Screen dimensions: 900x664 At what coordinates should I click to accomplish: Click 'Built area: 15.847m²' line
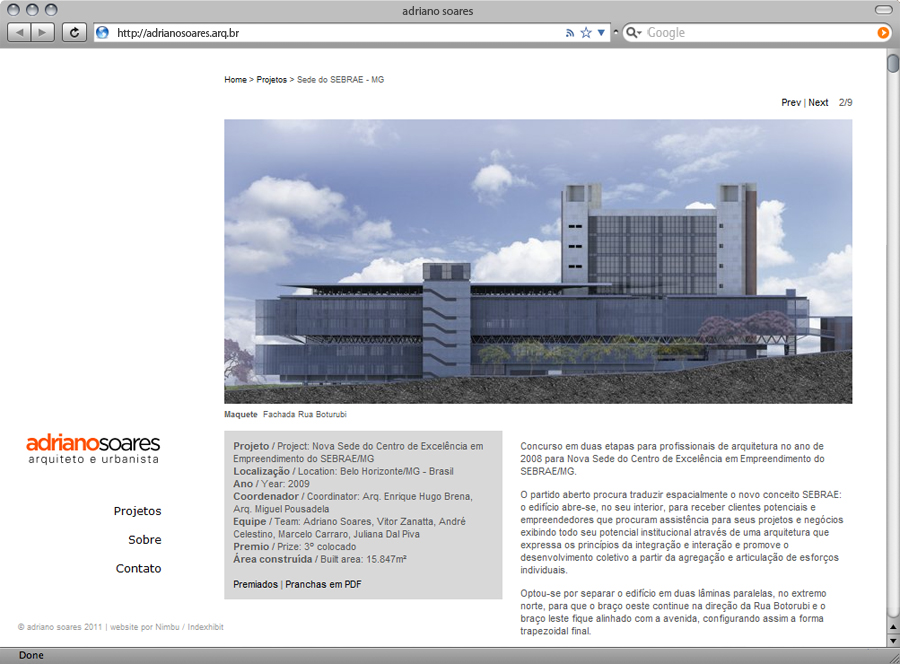click(x=363, y=560)
